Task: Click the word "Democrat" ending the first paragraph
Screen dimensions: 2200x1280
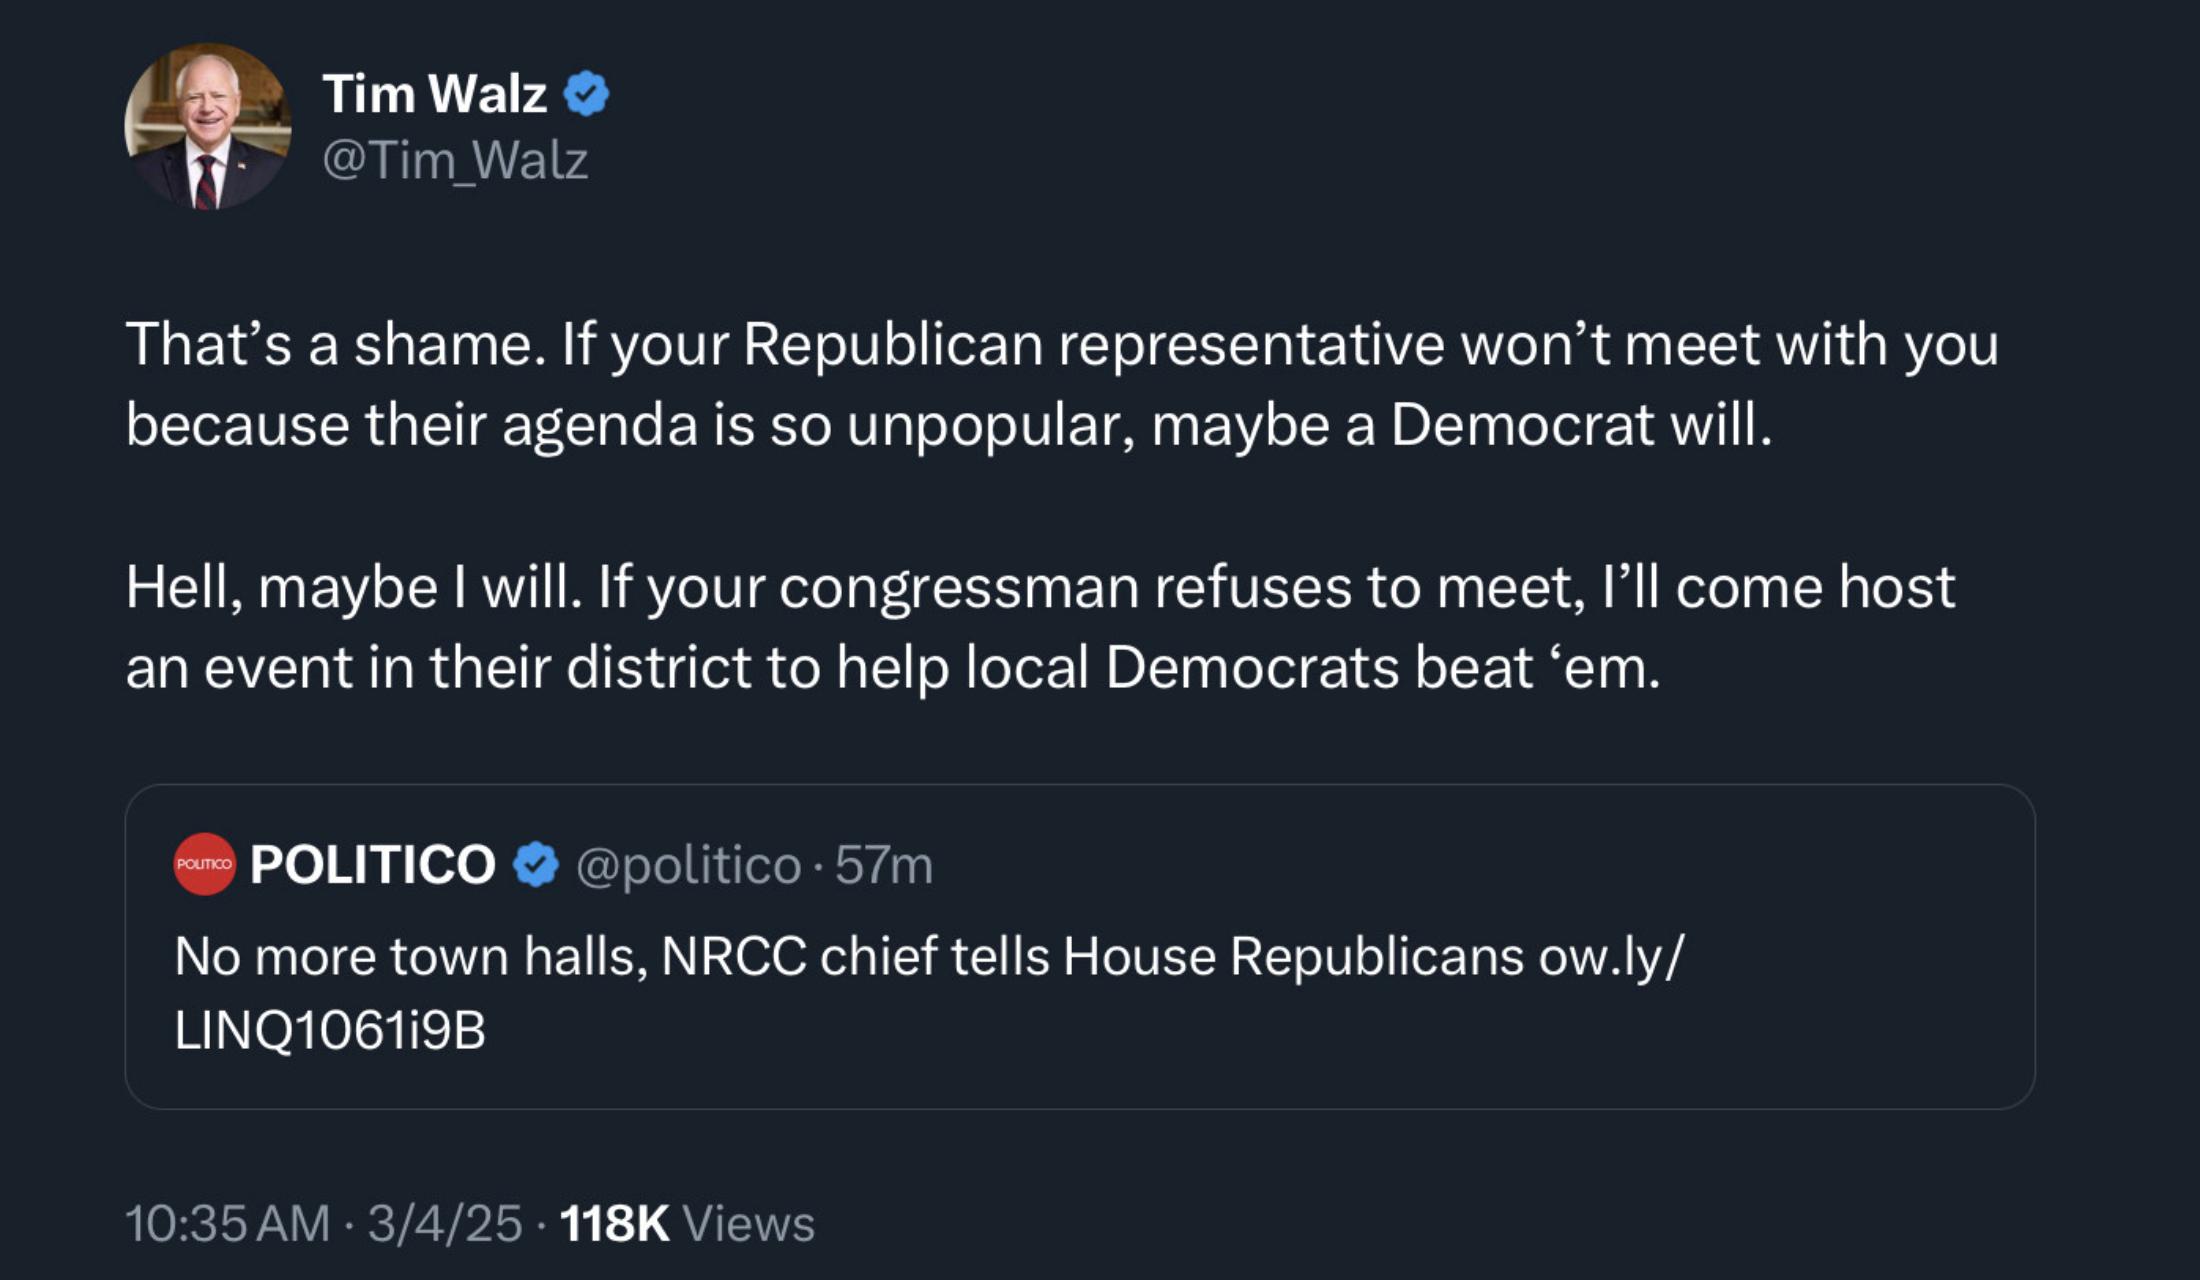Action: coord(1522,425)
